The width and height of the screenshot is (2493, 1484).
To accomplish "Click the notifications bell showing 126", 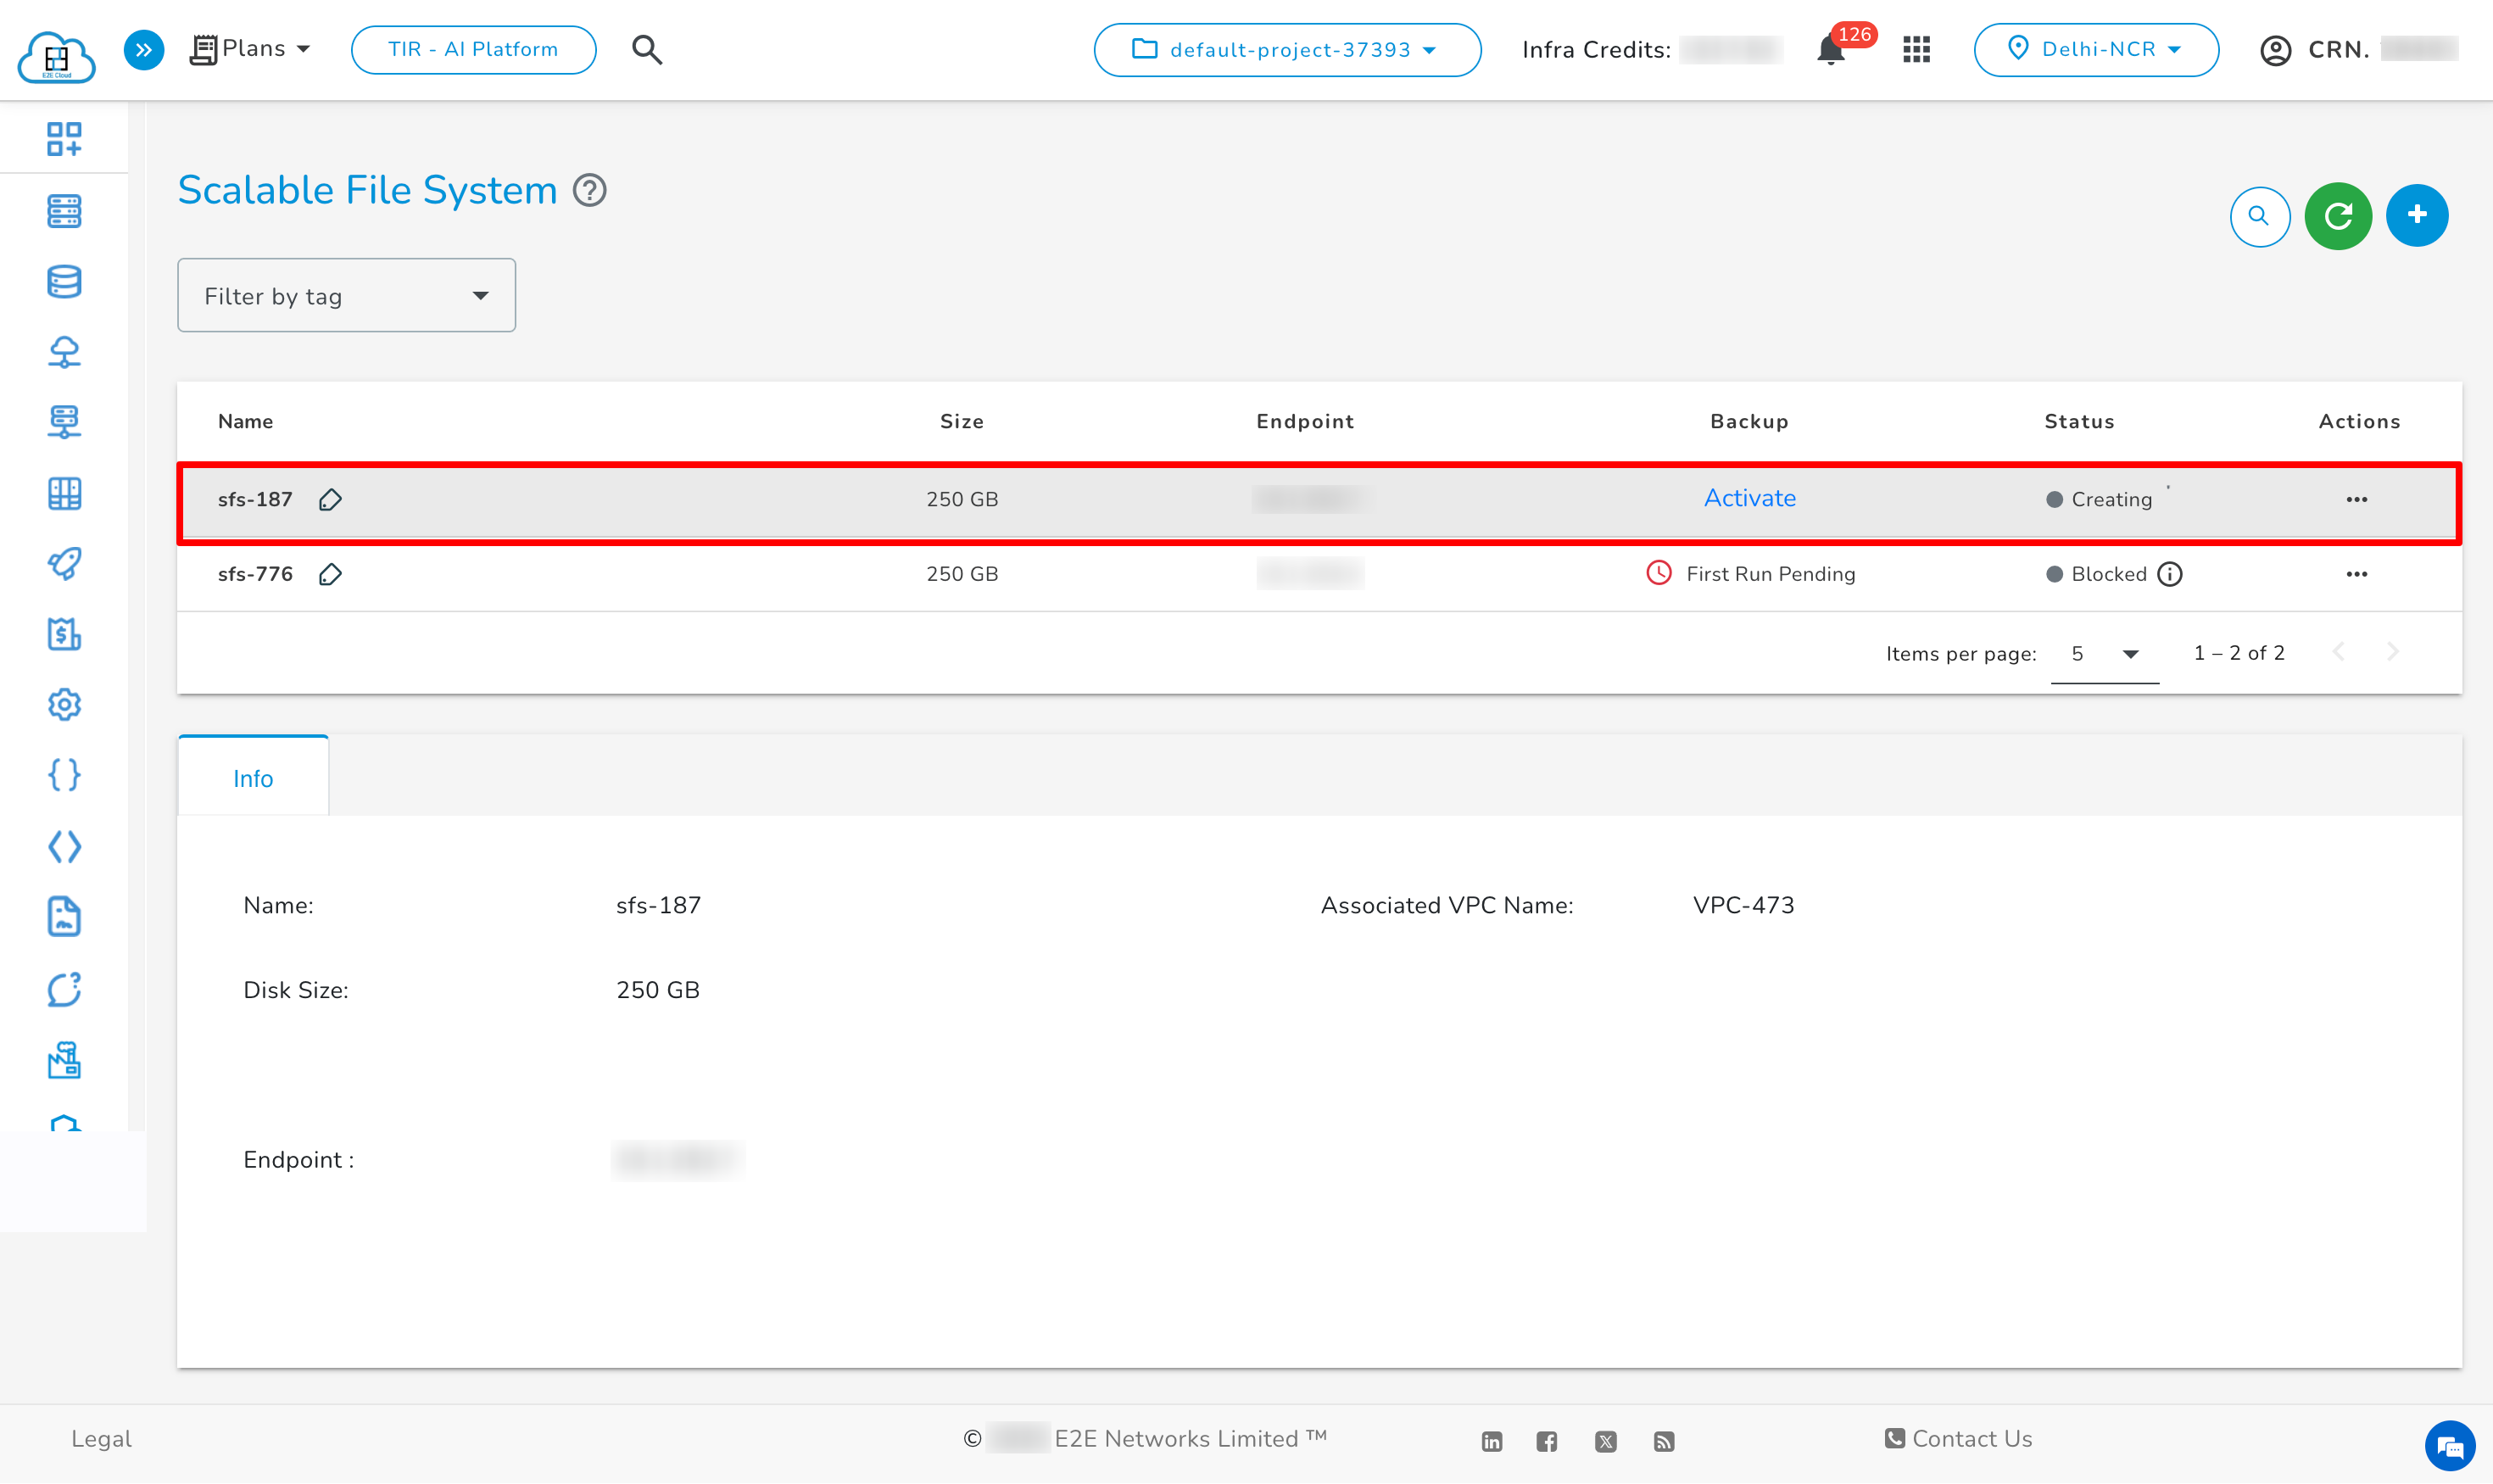I will (x=1829, y=49).
